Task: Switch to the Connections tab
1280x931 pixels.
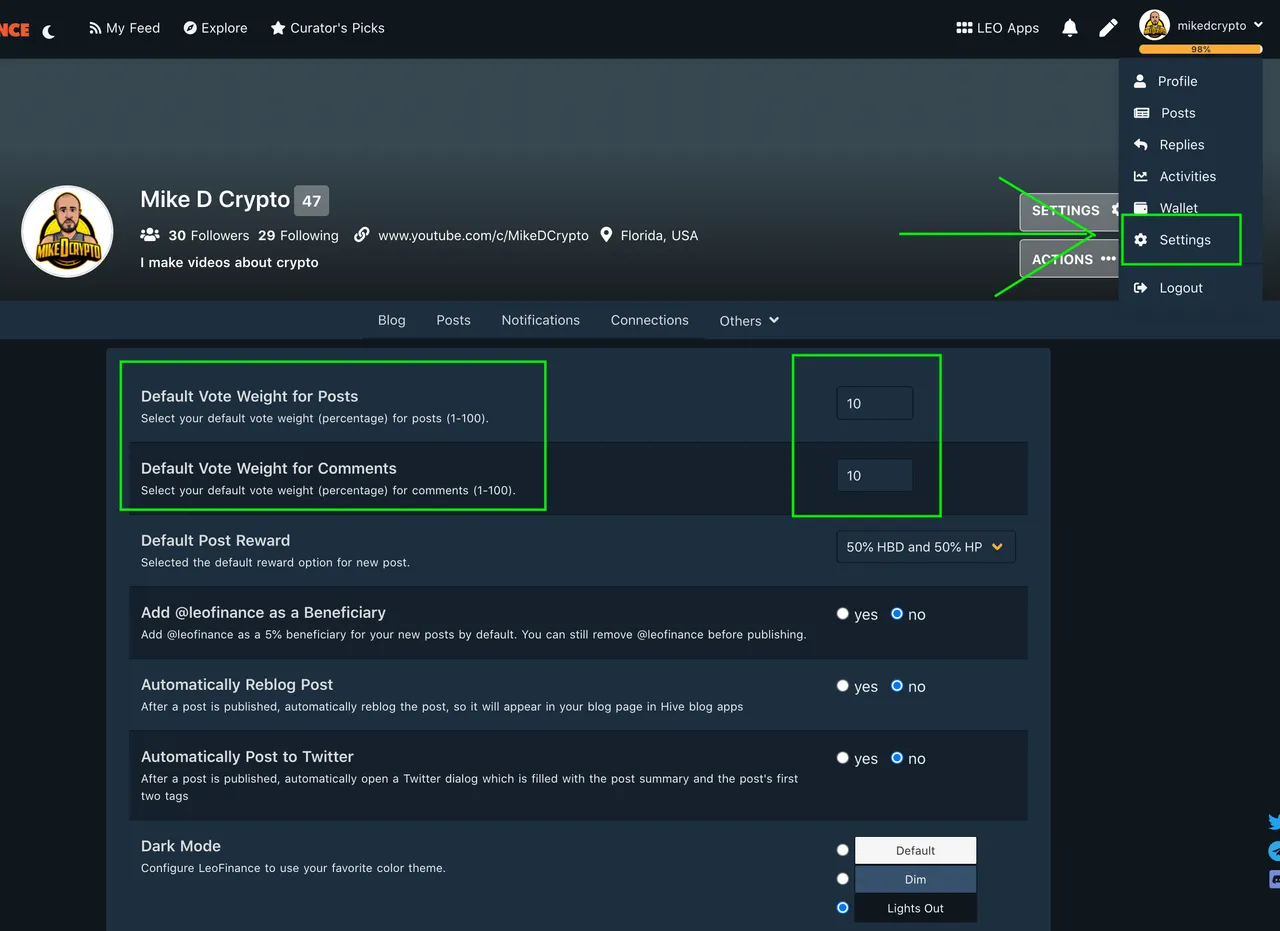Action: [x=650, y=320]
